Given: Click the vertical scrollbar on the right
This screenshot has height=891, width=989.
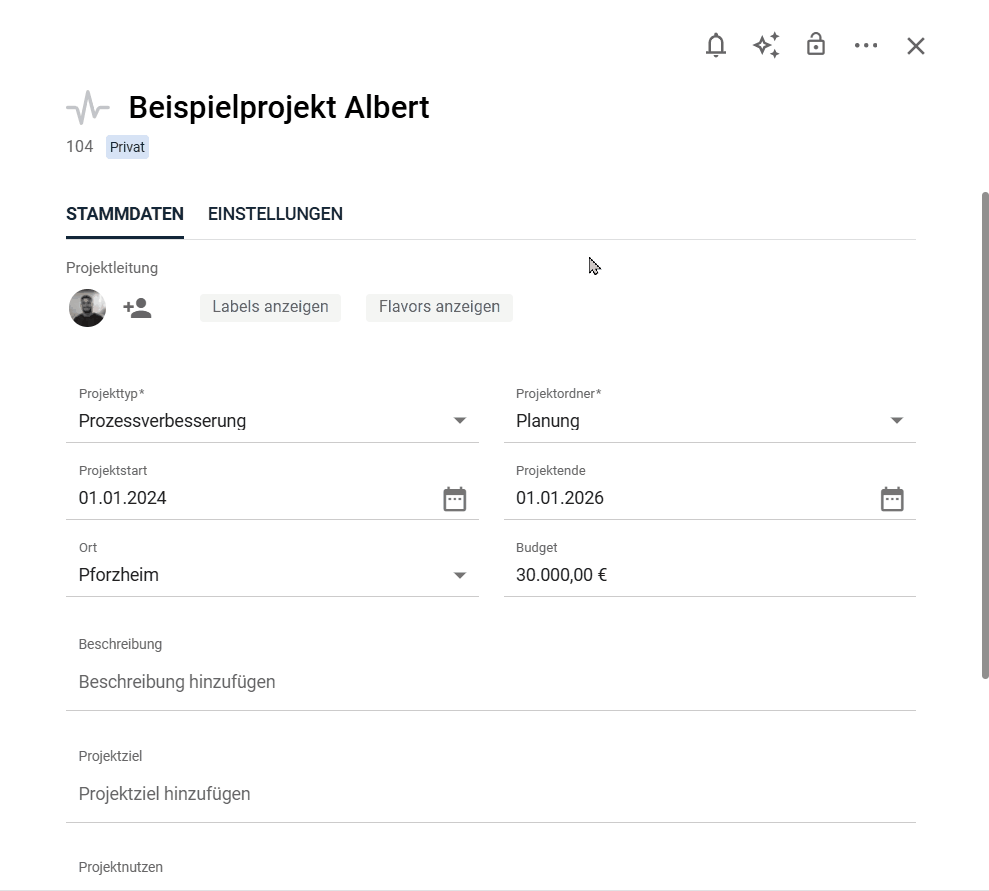Looking at the screenshot, I should 985,435.
